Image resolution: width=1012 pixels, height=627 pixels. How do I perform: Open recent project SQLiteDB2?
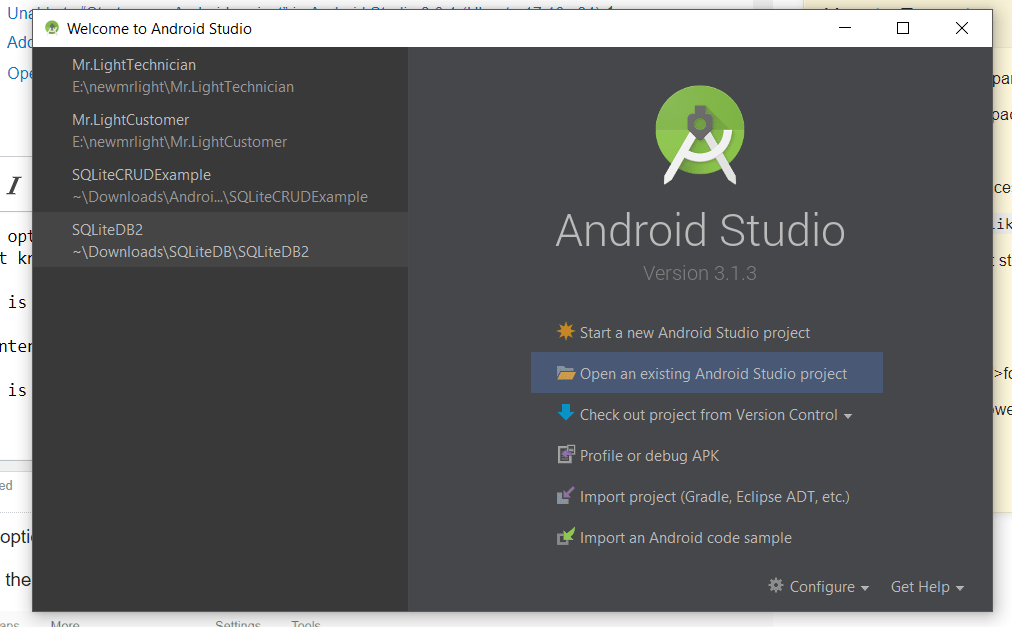tap(220, 240)
